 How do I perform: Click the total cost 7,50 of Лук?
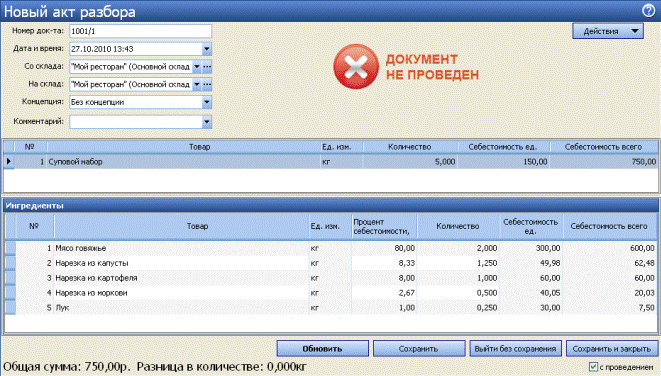tap(610, 308)
